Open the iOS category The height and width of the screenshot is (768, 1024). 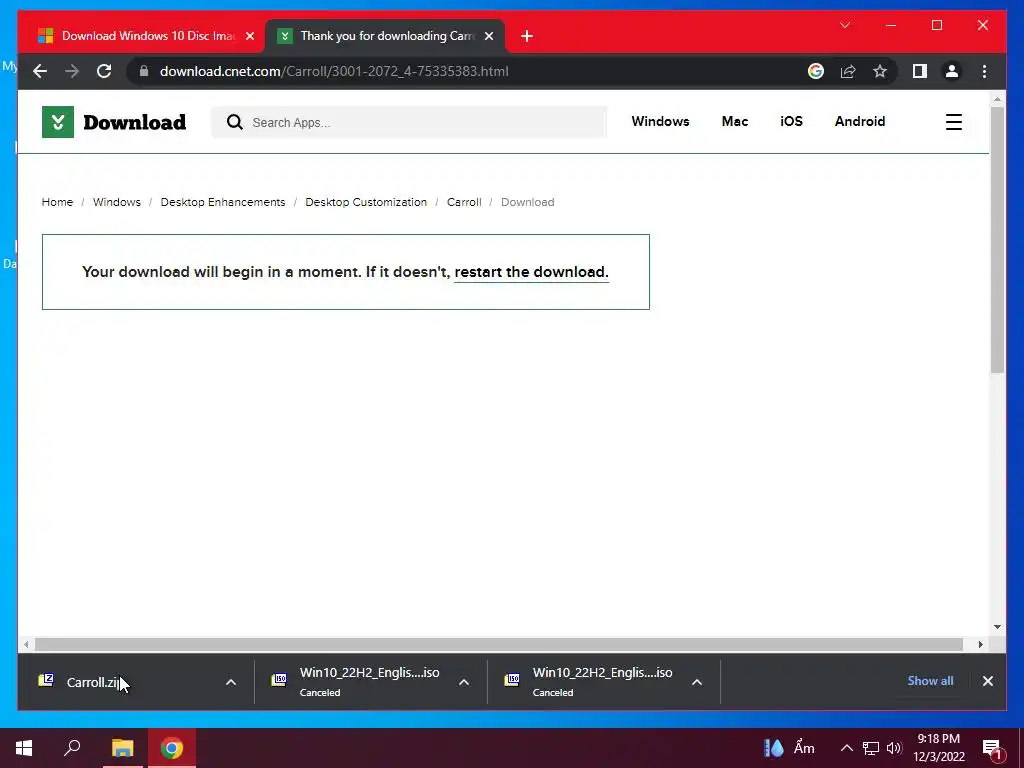pos(791,121)
